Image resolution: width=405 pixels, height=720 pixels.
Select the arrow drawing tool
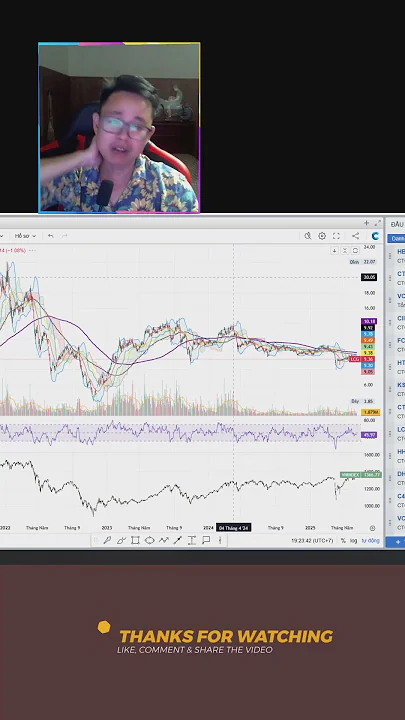[177, 540]
